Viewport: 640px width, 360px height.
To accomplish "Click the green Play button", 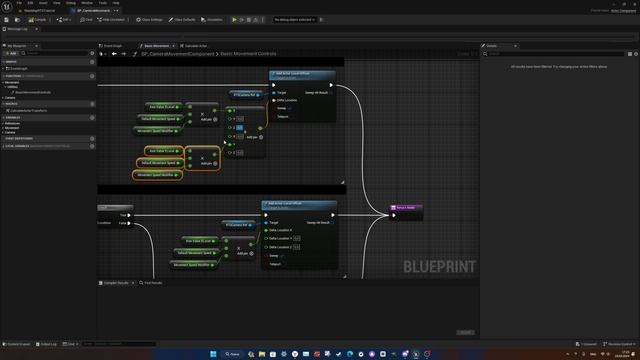I will coord(234,20).
